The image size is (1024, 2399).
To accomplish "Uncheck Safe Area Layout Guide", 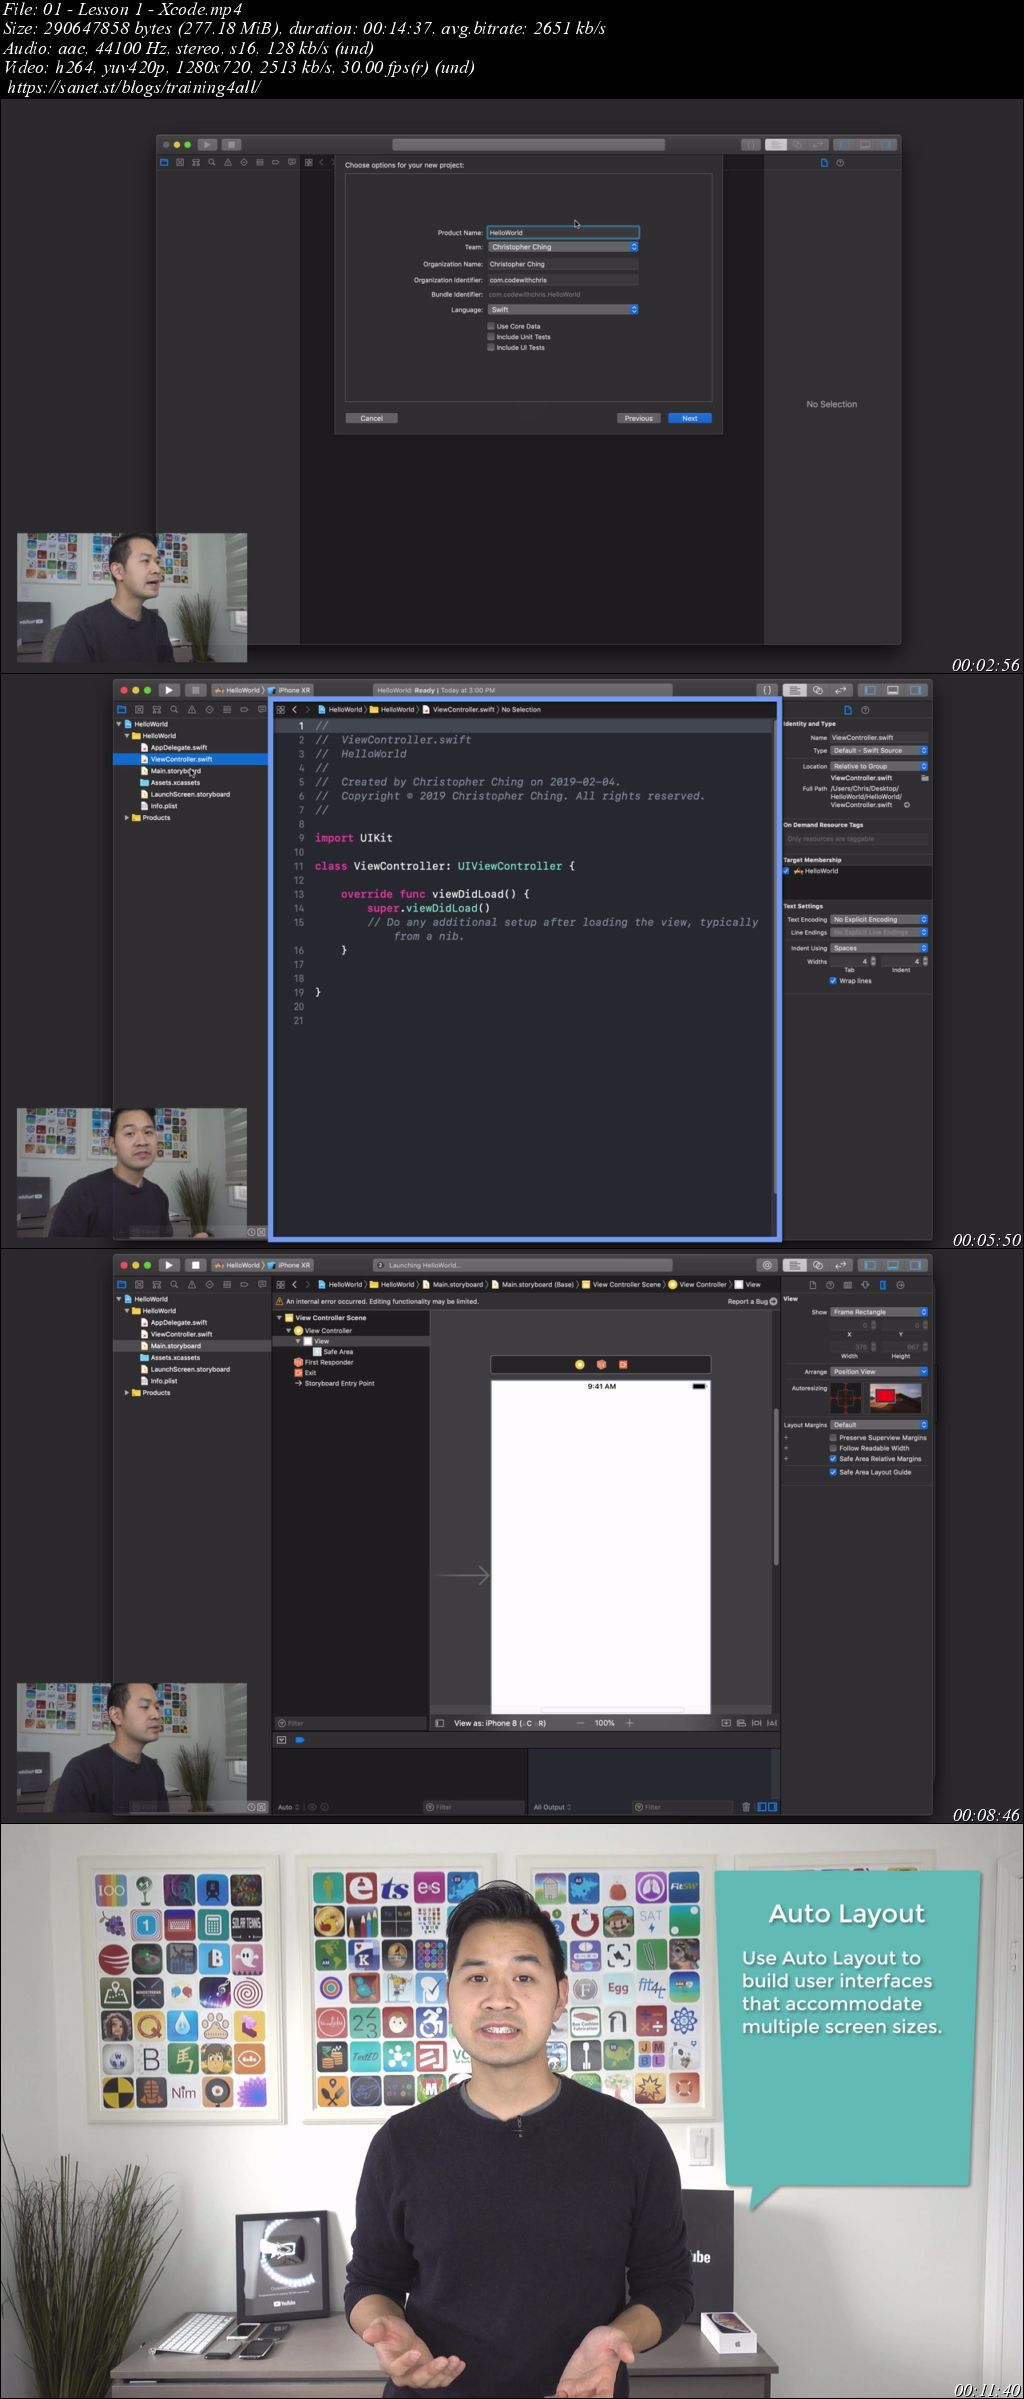I will (833, 1472).
